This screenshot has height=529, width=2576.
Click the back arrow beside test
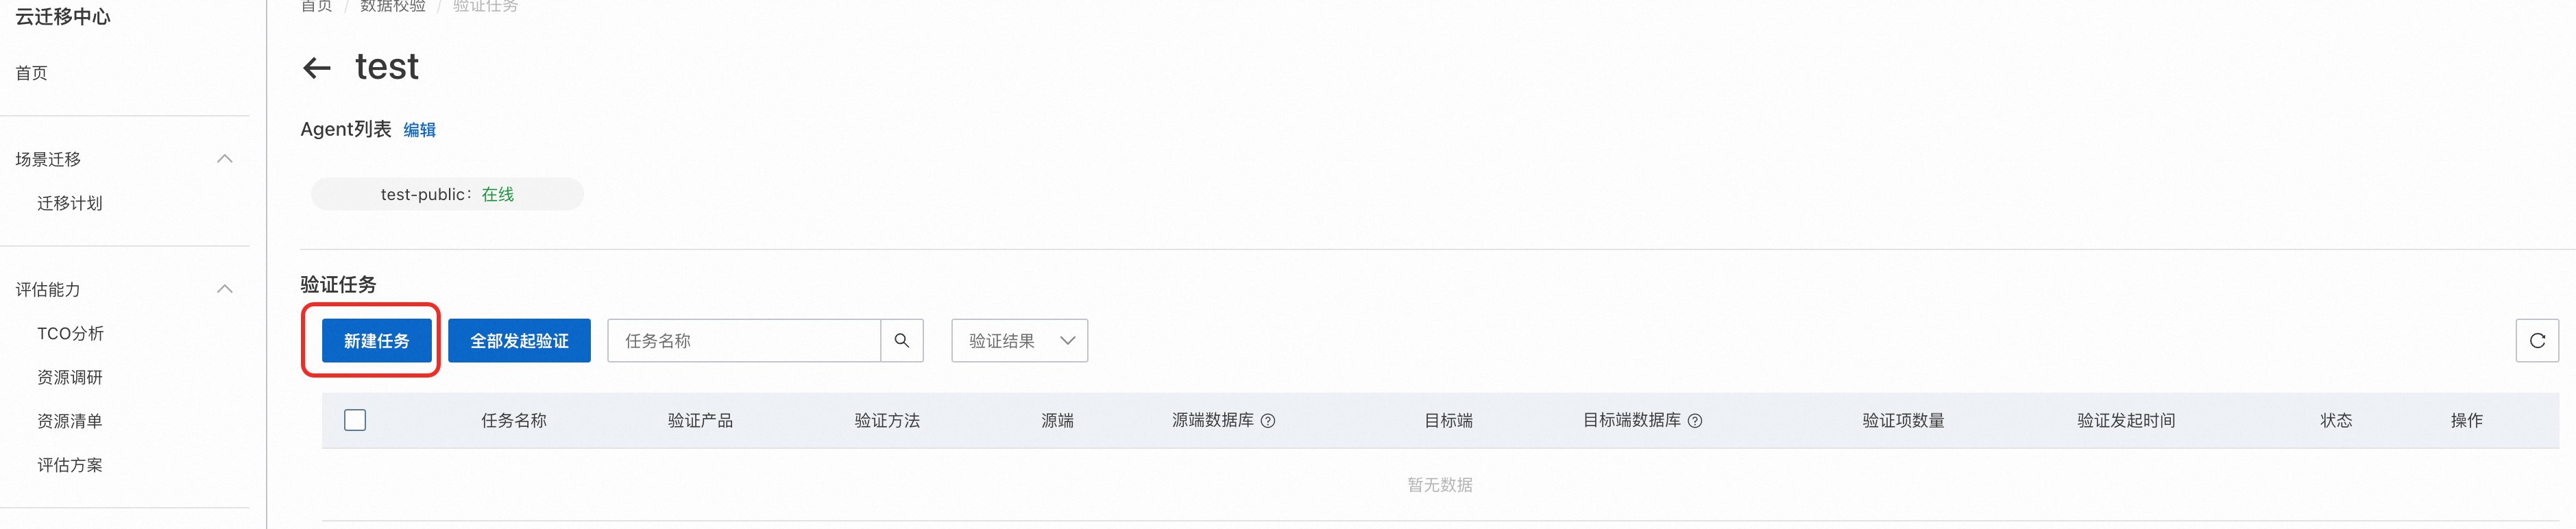pyautogui.click(x=316, y=68)
